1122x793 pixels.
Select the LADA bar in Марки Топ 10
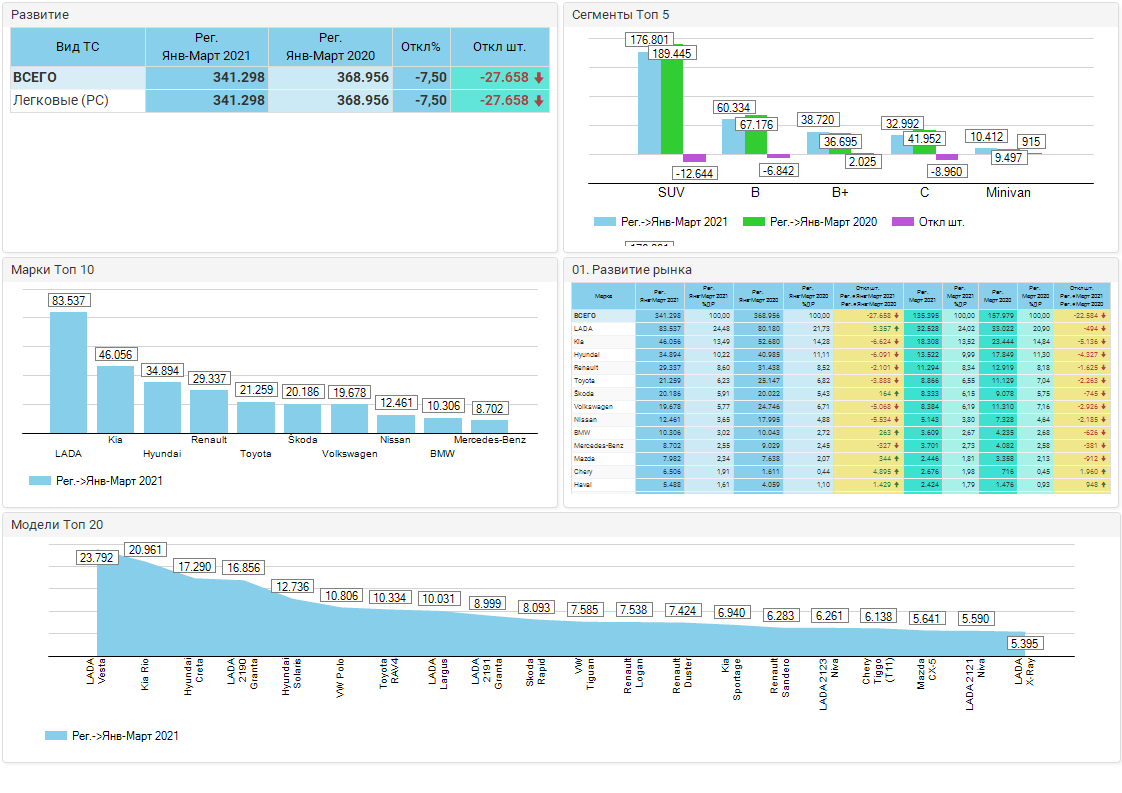point(69,372)
